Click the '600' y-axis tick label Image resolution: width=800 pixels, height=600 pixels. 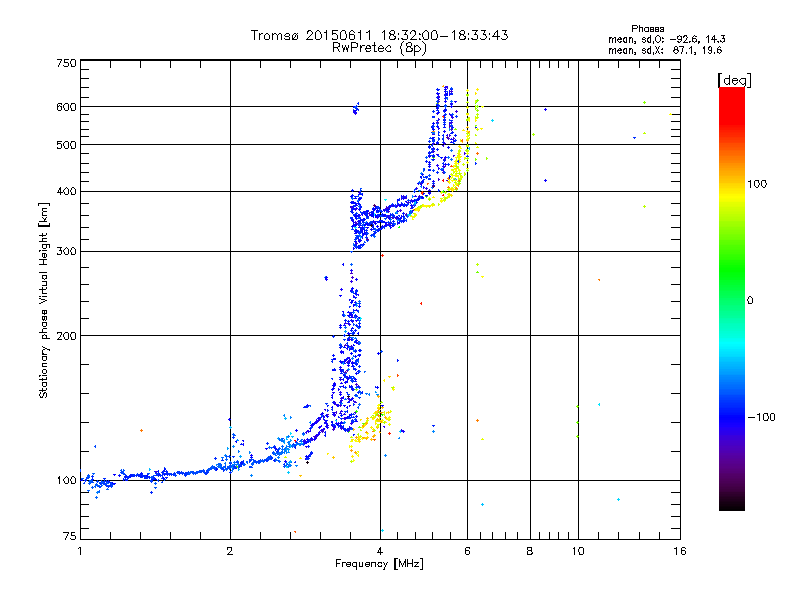(x=66, y=107)
